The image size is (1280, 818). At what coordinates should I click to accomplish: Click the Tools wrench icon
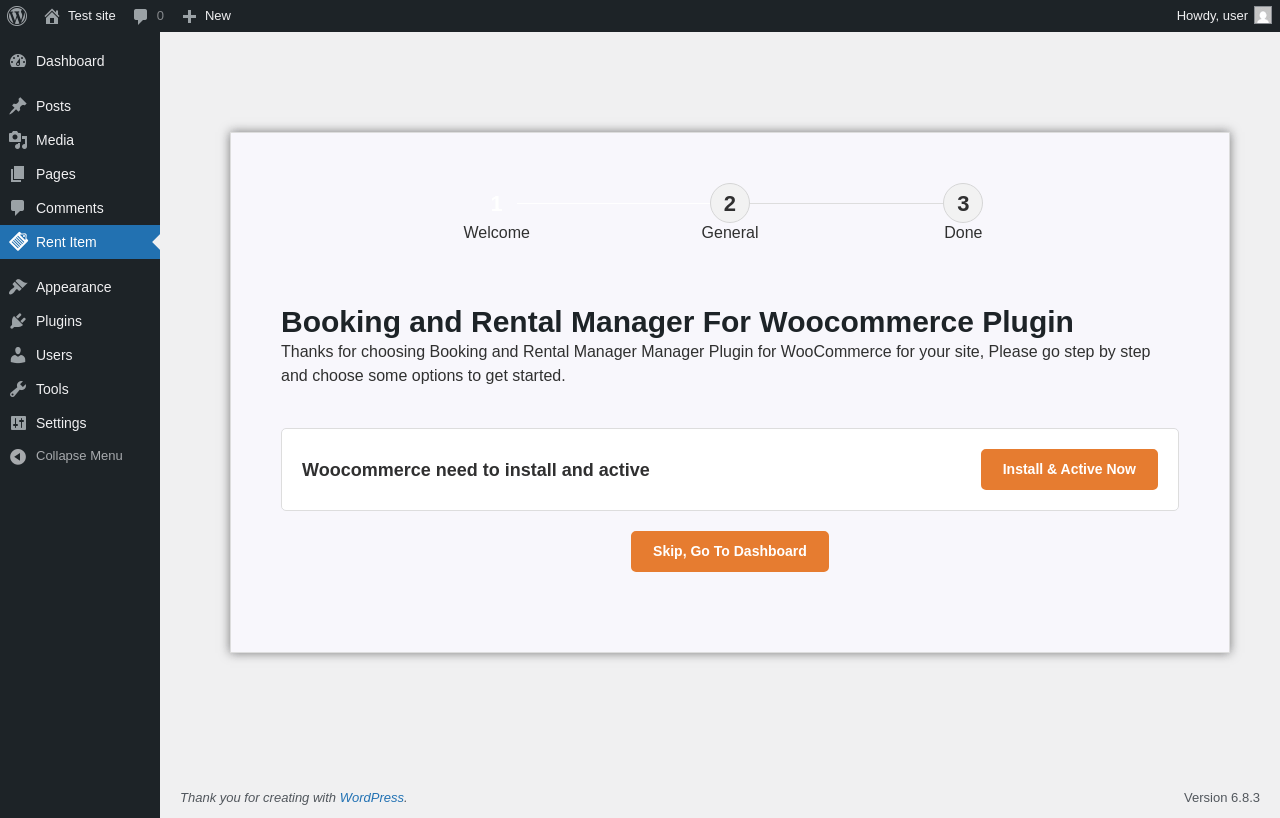pyautogui.click(x=18, y=389)
